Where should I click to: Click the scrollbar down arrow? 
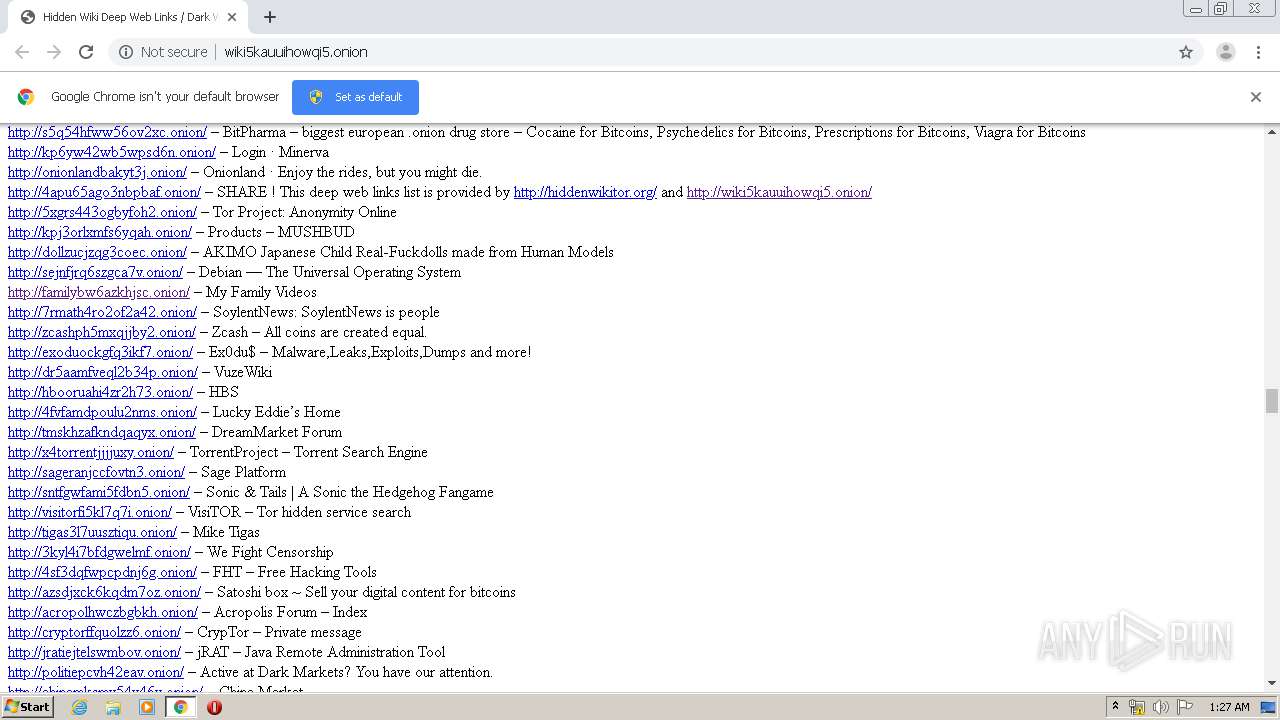point(1272,683)
